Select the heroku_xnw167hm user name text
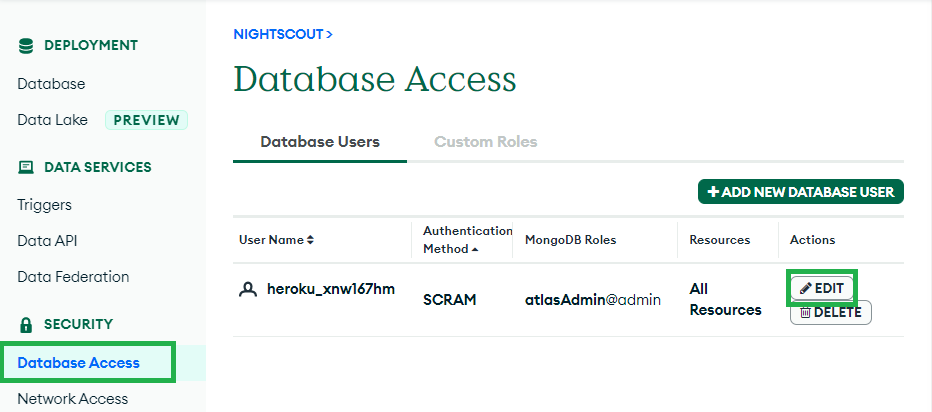Screen dimensions: 932x412 tap(331, 290)
